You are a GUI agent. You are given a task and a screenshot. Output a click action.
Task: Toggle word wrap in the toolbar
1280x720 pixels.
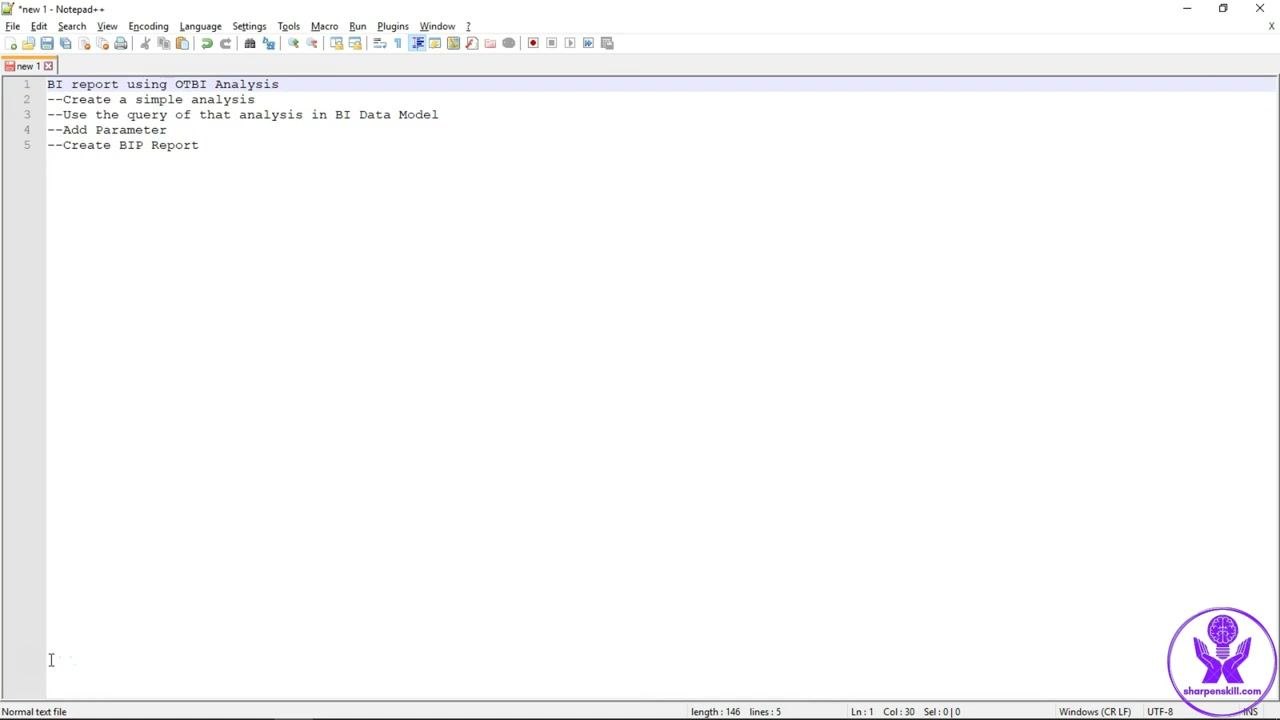(x=380, y=43)
